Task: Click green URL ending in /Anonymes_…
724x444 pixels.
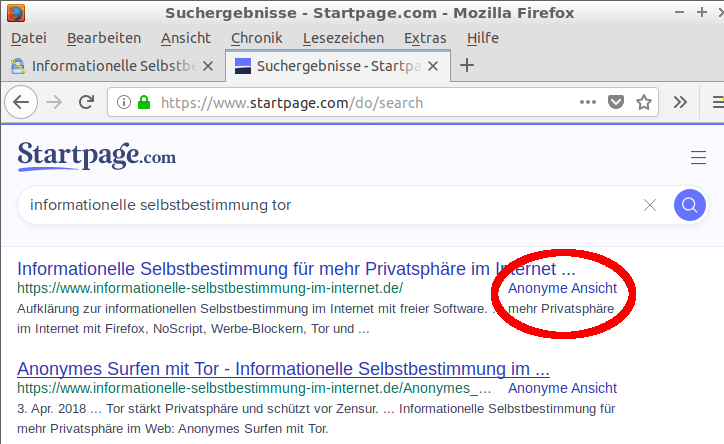Action: [x=254, y=388]
